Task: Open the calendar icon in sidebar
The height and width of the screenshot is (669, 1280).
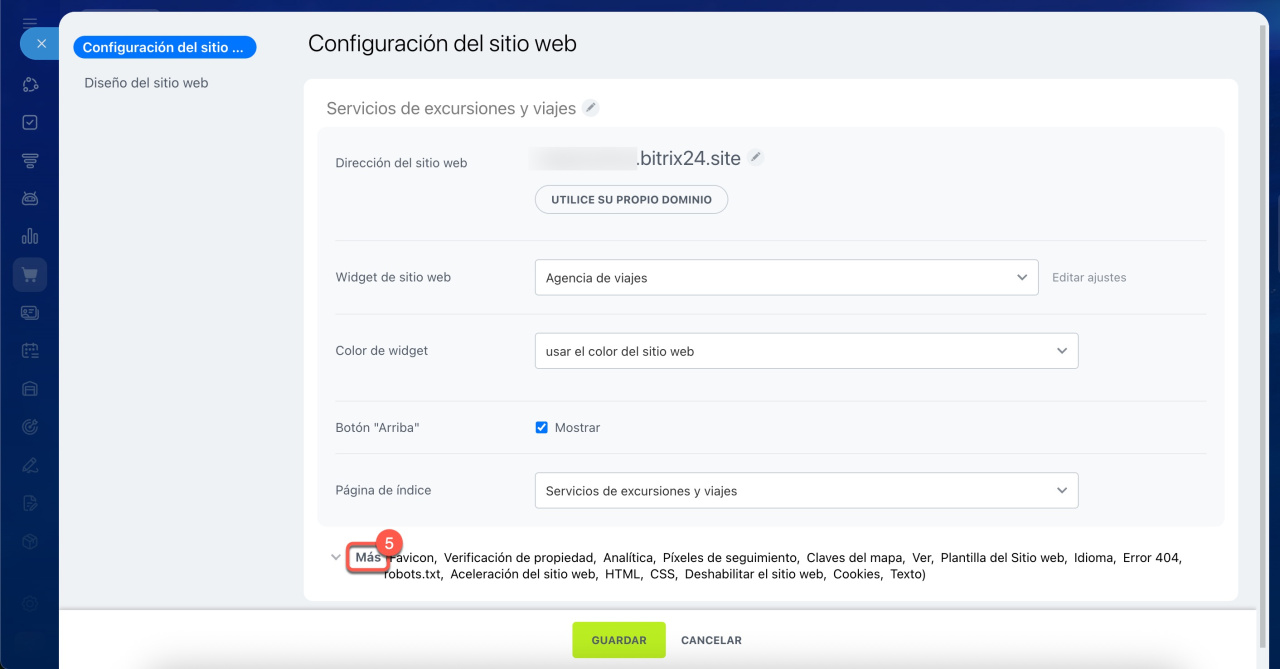Action: click(x=30, y=350)
